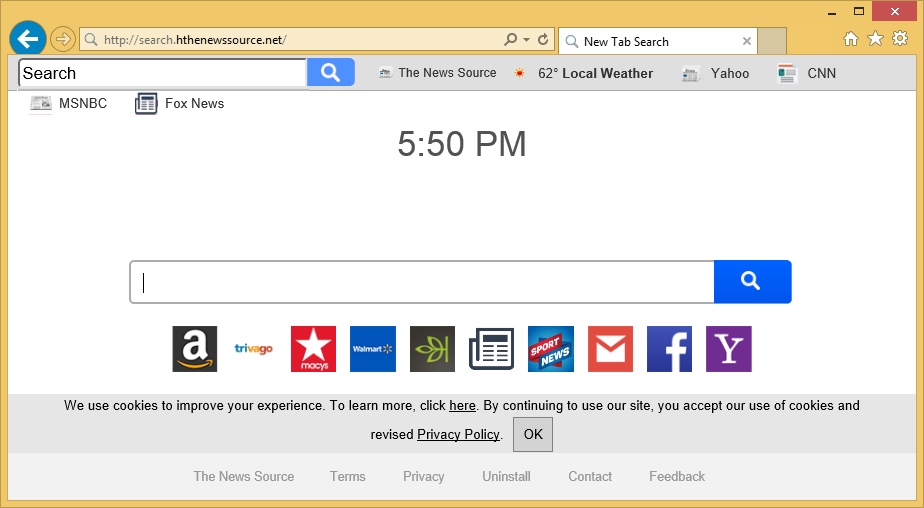Screen dimensions: 924x508
Task: Open the Yahoo toolbar shortcut
Action: [715, 74]
